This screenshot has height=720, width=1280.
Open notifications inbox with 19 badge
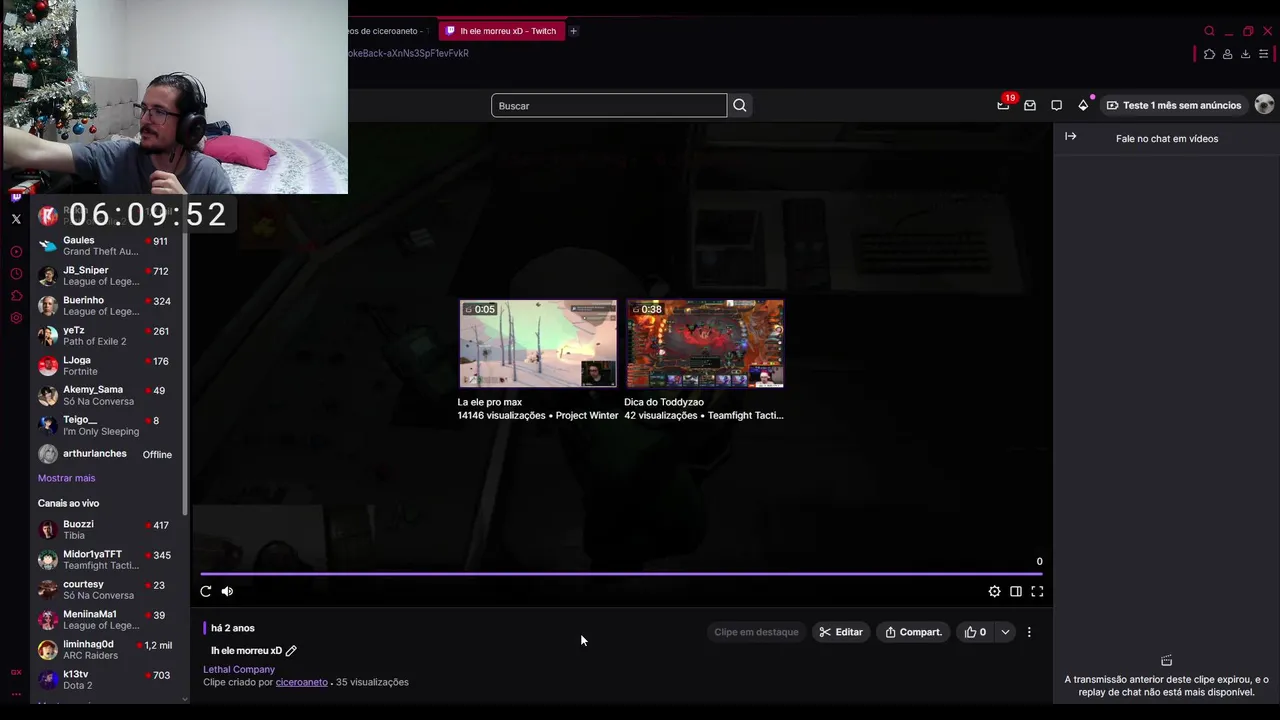pos(1004,104)
